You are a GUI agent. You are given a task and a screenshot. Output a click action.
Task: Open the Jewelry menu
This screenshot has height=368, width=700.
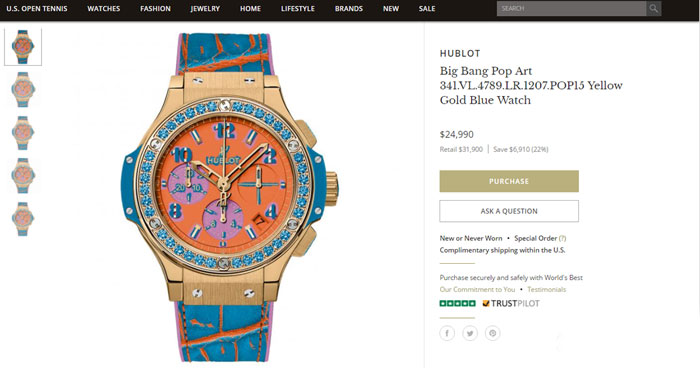pyautogui.click(x=205, y=8)
